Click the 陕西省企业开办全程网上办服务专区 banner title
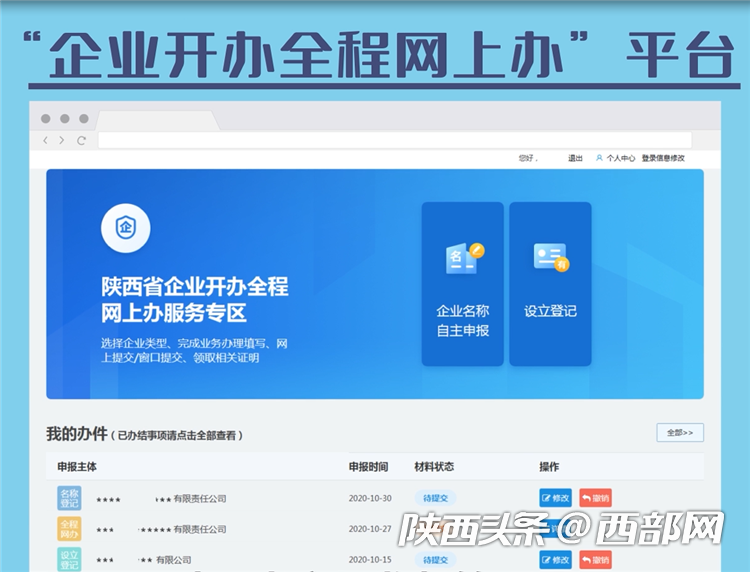 click(195, 299)
